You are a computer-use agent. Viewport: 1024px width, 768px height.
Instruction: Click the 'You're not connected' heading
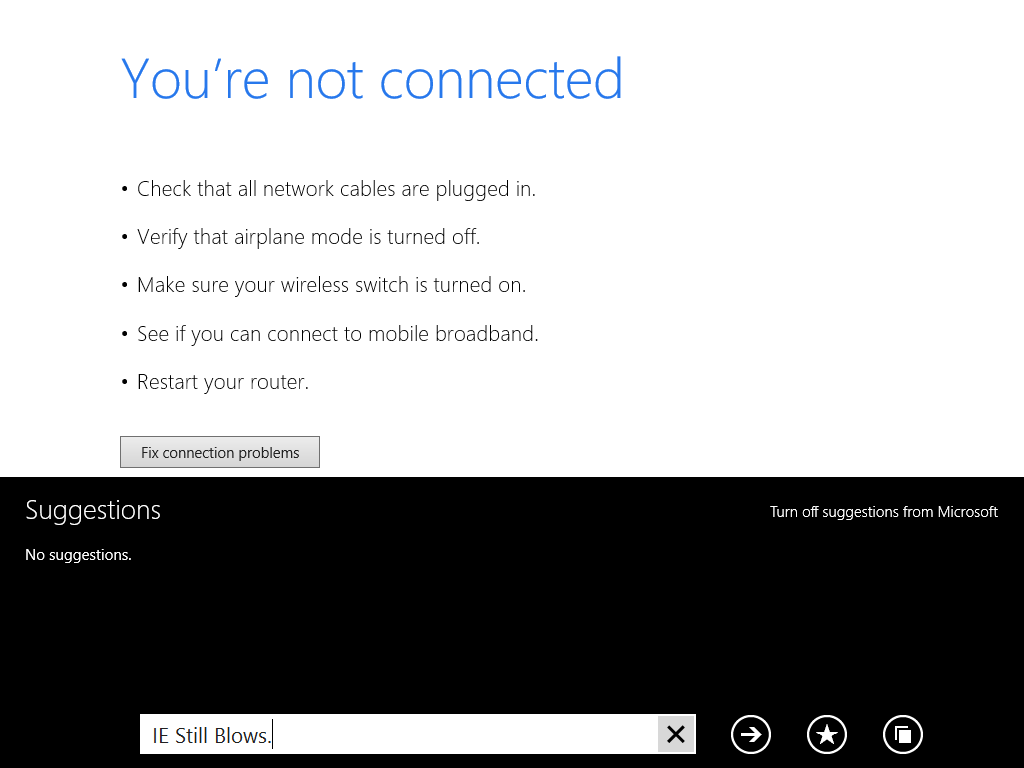pos(372,78)
